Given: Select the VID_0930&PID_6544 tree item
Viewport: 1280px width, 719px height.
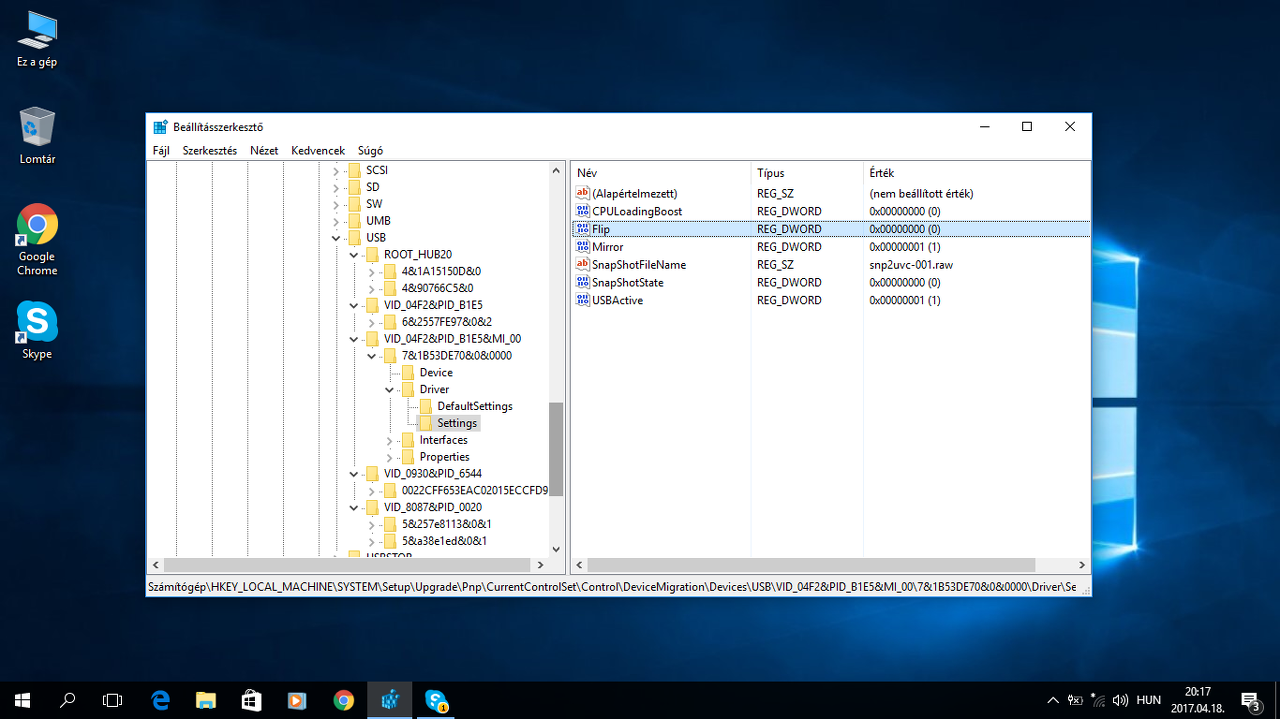Looking at the screenshot, I should 433,474.
